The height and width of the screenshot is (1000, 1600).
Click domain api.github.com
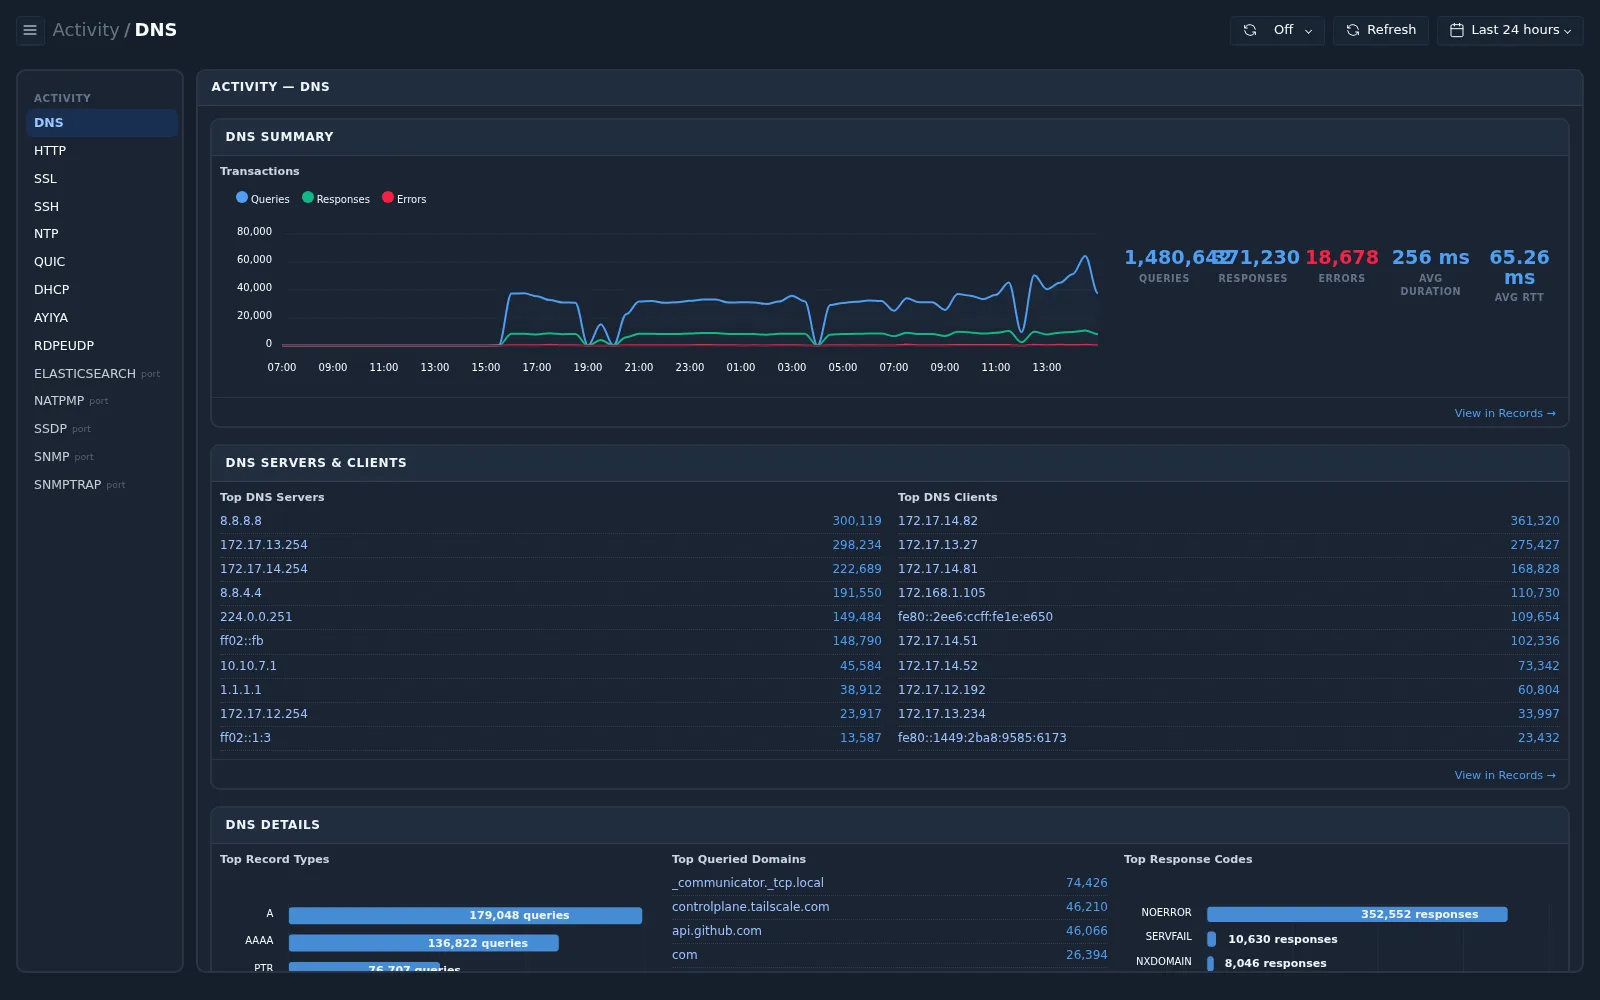(x=717, y=931)
